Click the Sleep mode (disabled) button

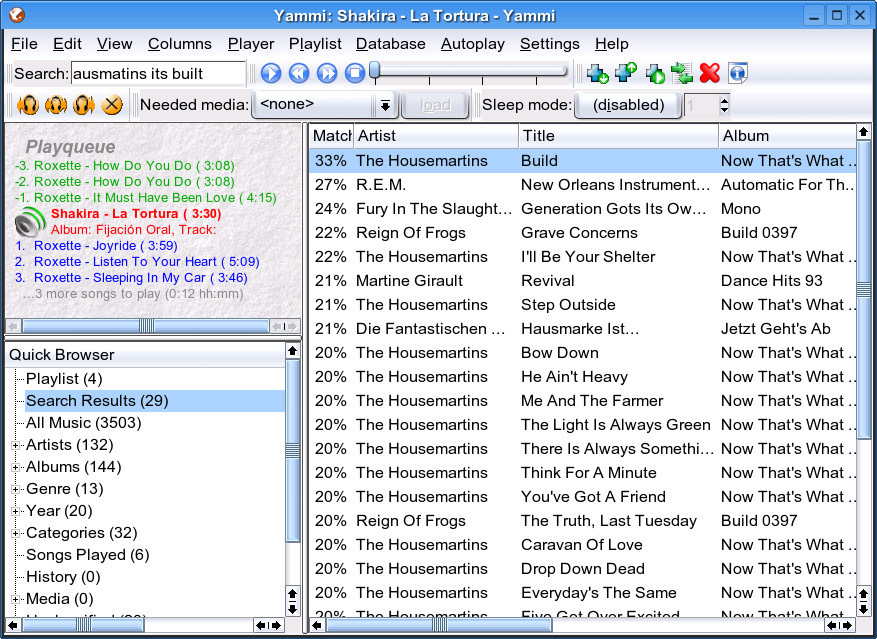[628, 105]
